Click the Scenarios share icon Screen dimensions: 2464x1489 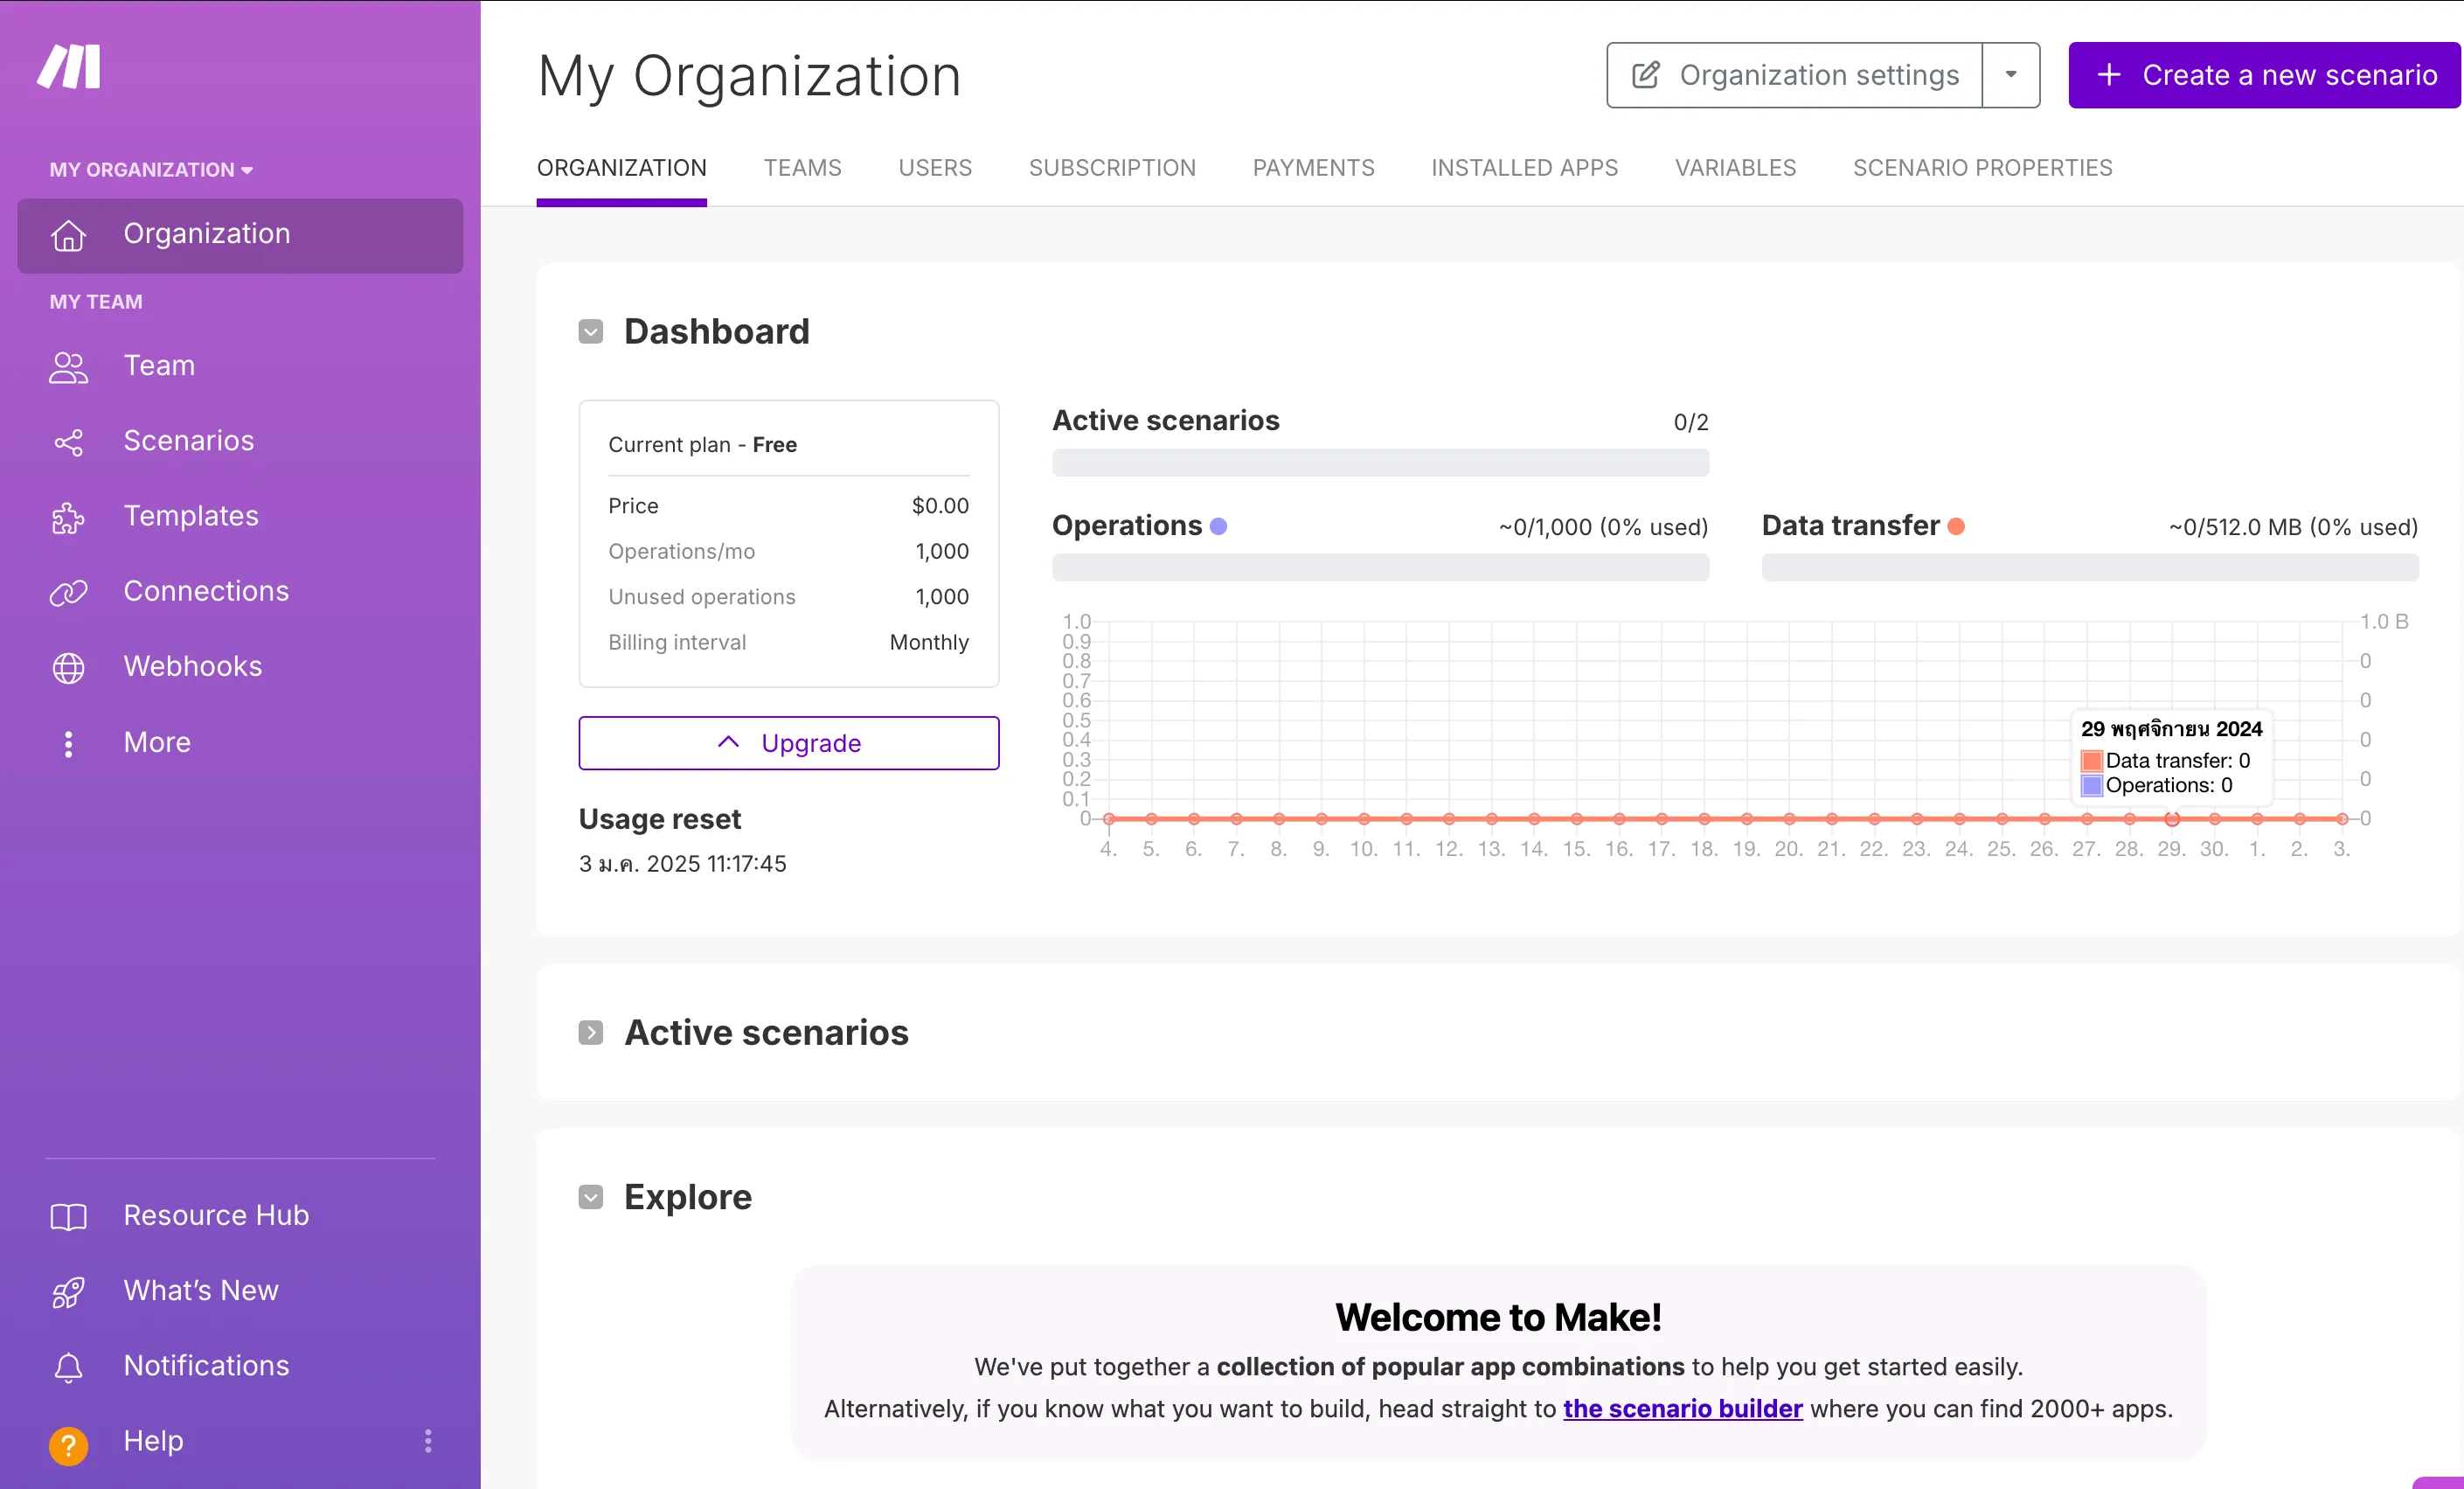(68, 442)
